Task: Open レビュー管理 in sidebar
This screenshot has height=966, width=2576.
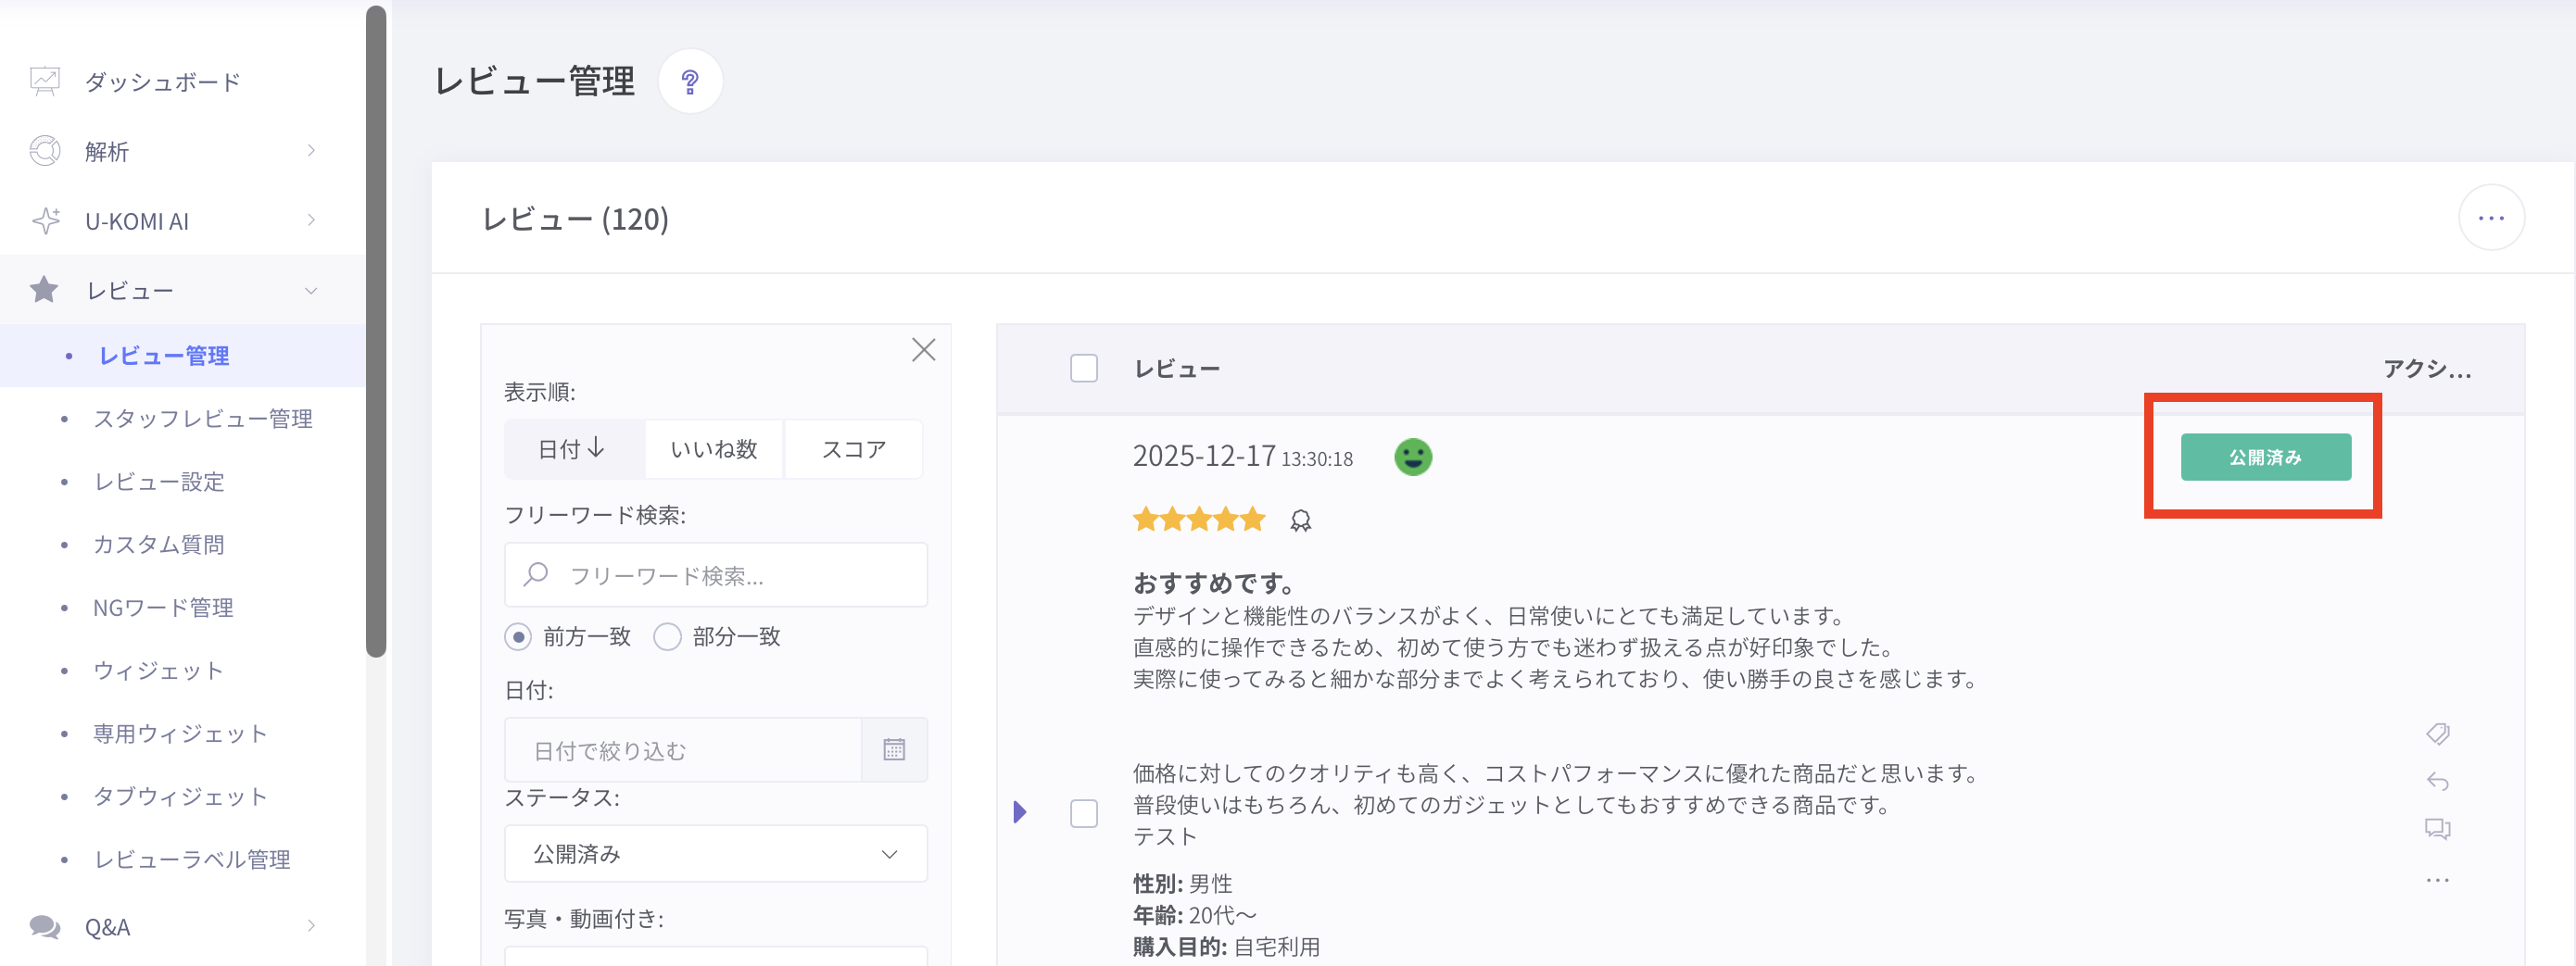Action: click(x=164, y=356)
